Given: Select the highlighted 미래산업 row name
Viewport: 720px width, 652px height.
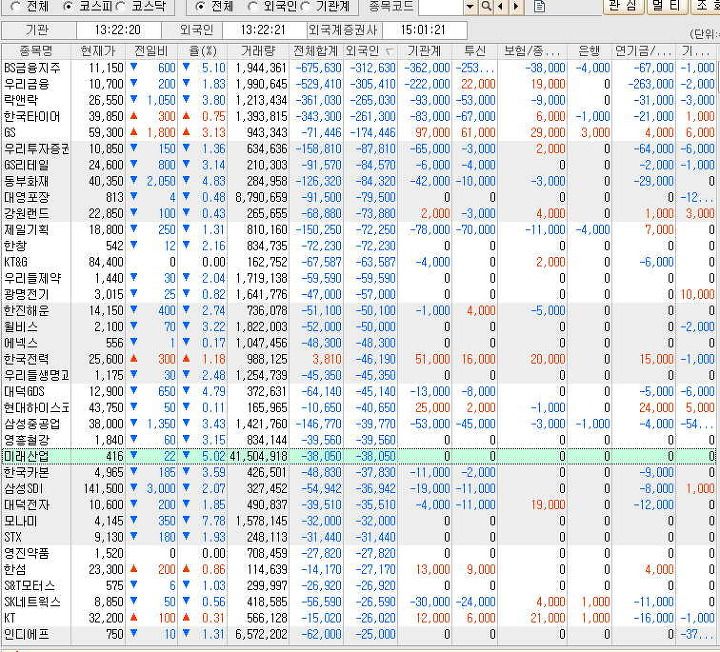Looking at the screenshot, I should tap(27, 456).
